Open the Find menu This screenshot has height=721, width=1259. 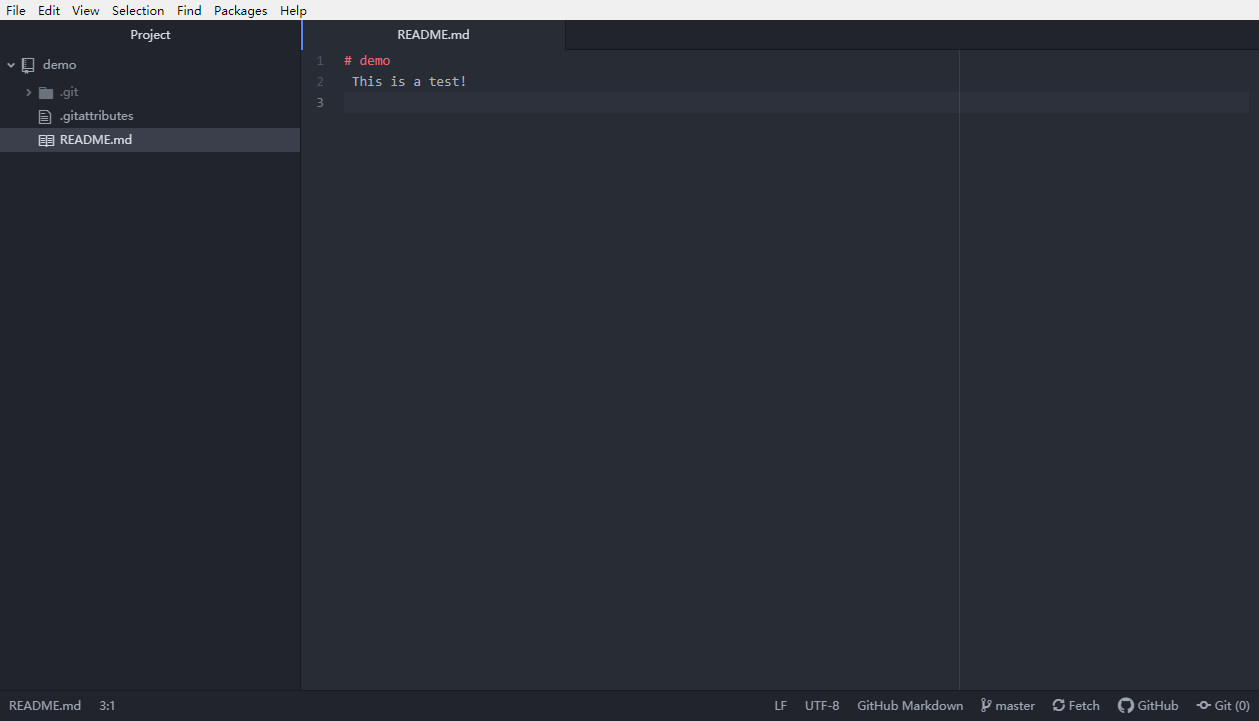click(x=189, y=10)
